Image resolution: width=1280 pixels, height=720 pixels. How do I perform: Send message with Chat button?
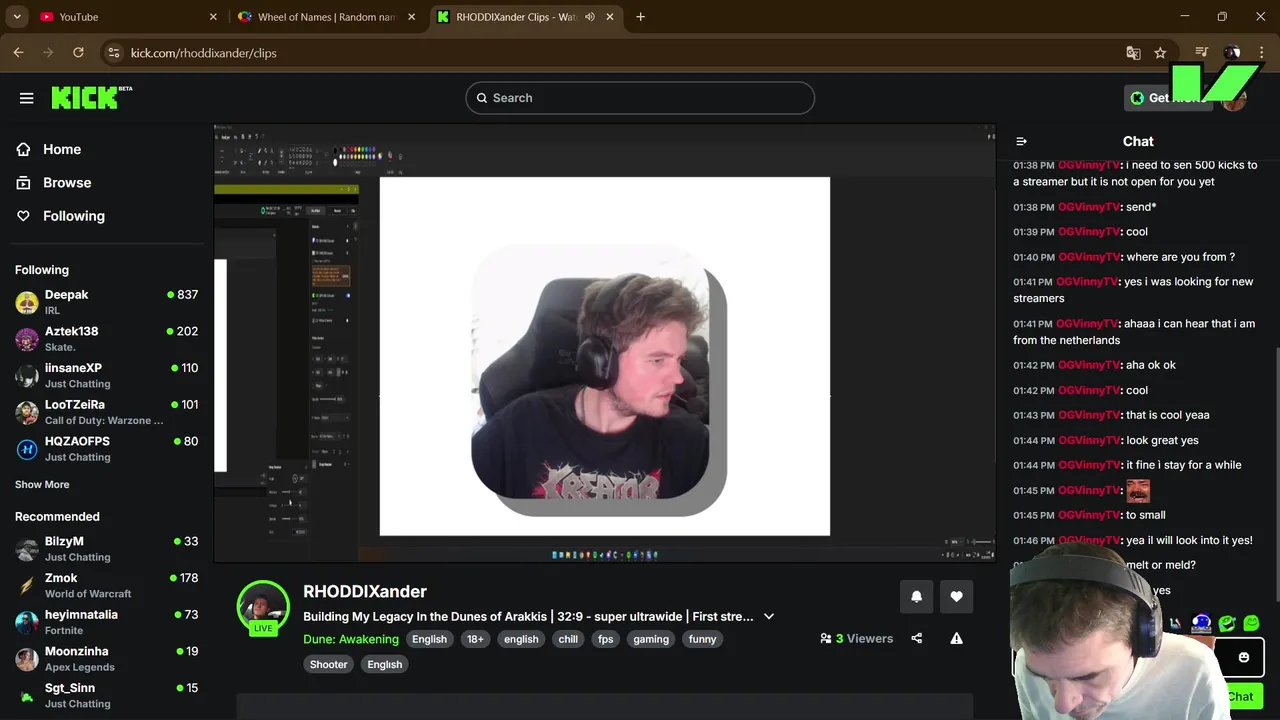(x=1241, y=697)
